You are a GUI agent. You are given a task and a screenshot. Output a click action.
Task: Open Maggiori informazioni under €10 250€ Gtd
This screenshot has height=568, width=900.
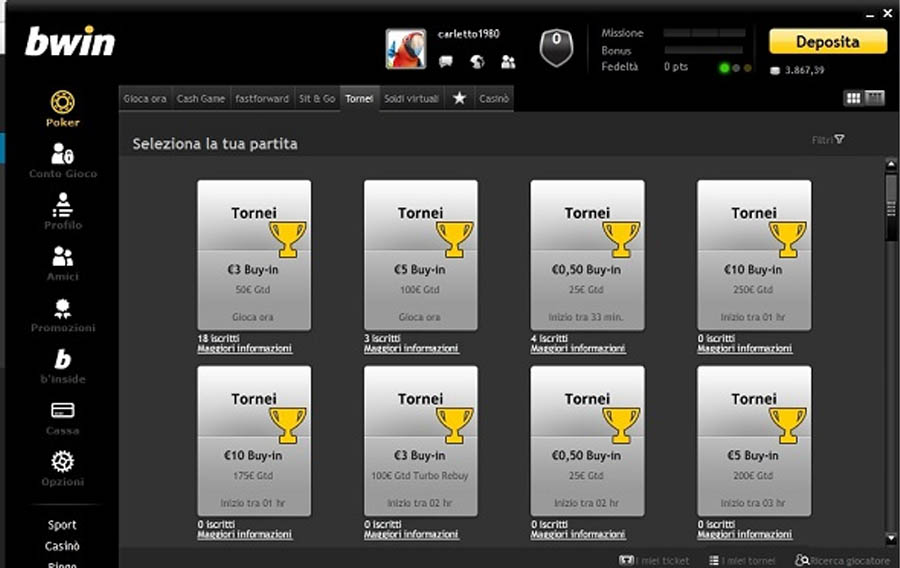pyautogui.click(x=744, y=348)
